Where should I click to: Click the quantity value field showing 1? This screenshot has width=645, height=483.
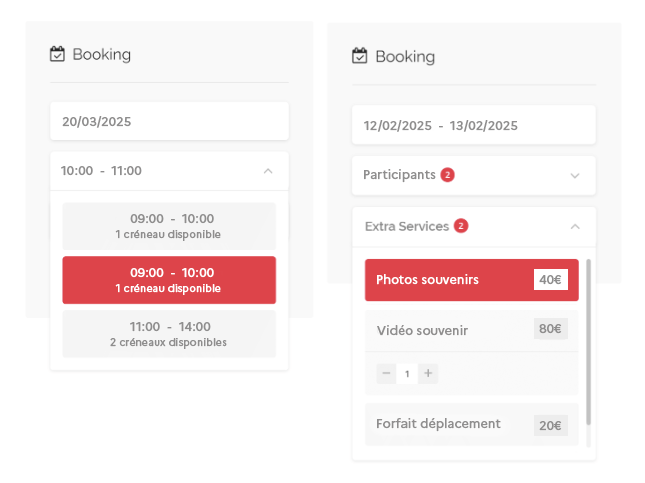[x=407, y=373]
